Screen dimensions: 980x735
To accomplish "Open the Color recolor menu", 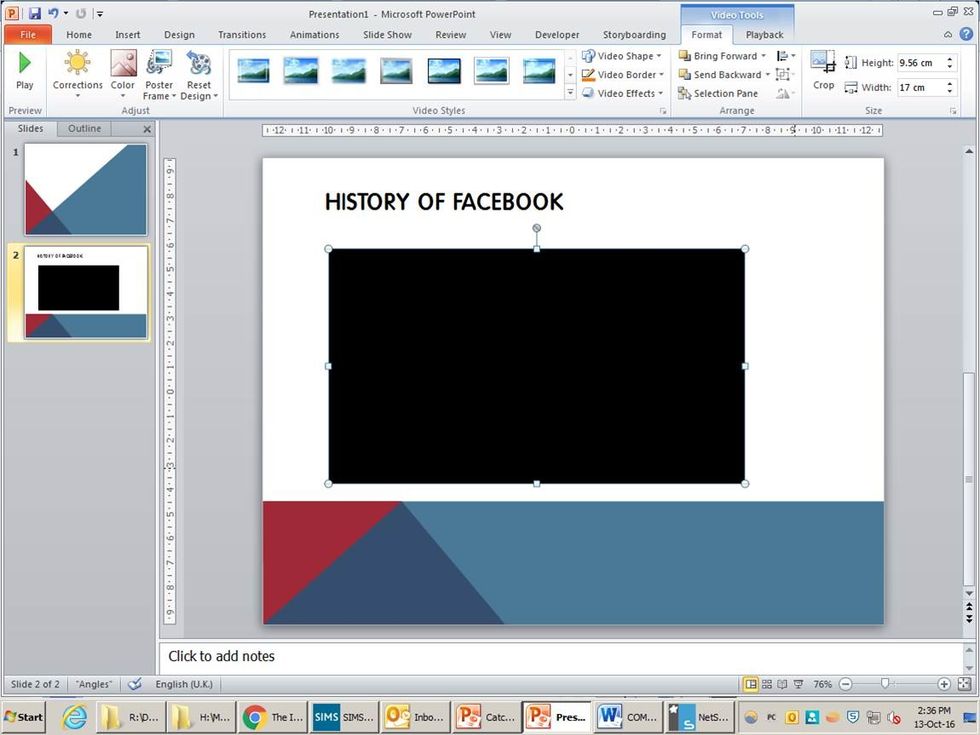I will [x=122, y=74].
